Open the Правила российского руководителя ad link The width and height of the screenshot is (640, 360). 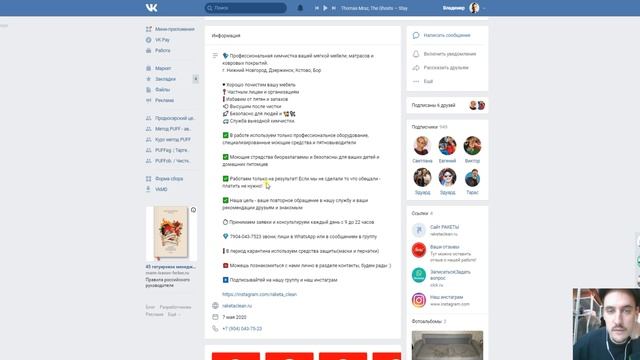tap(168, 282)
